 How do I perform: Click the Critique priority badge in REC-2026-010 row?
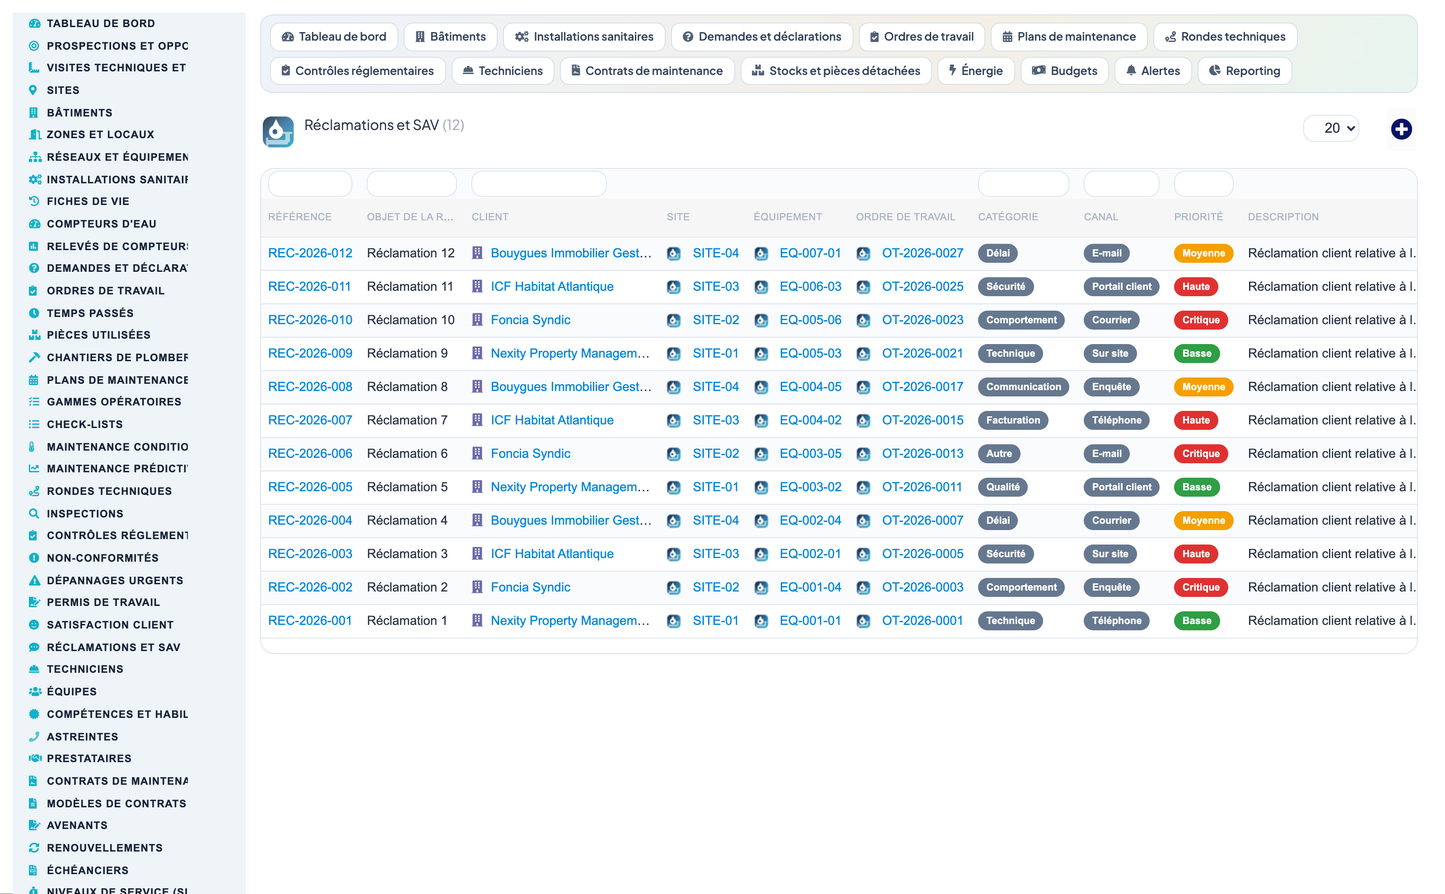pos(1201,320)
